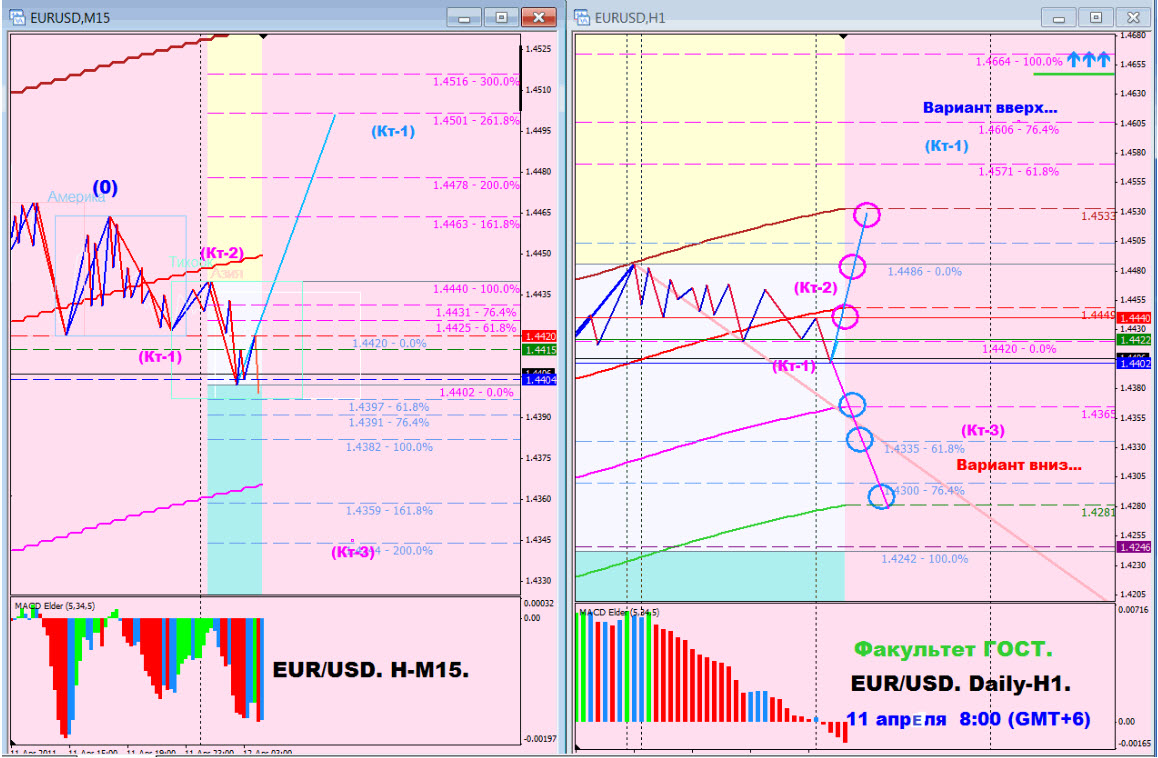Select the "Факультет ГОСТ." caption
Screen dimensions: 1158x758
[x=953, y=649]
